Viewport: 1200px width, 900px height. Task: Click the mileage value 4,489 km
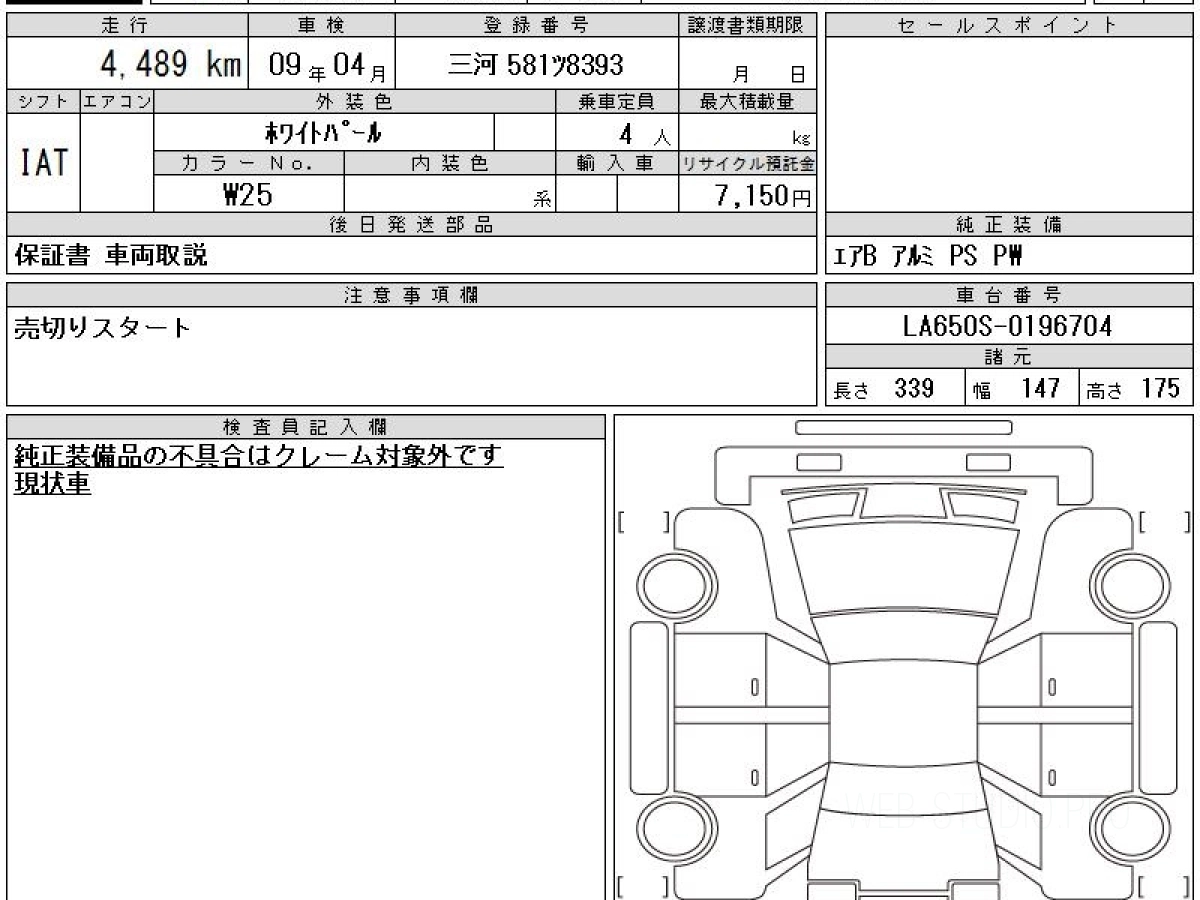(170, 65)
